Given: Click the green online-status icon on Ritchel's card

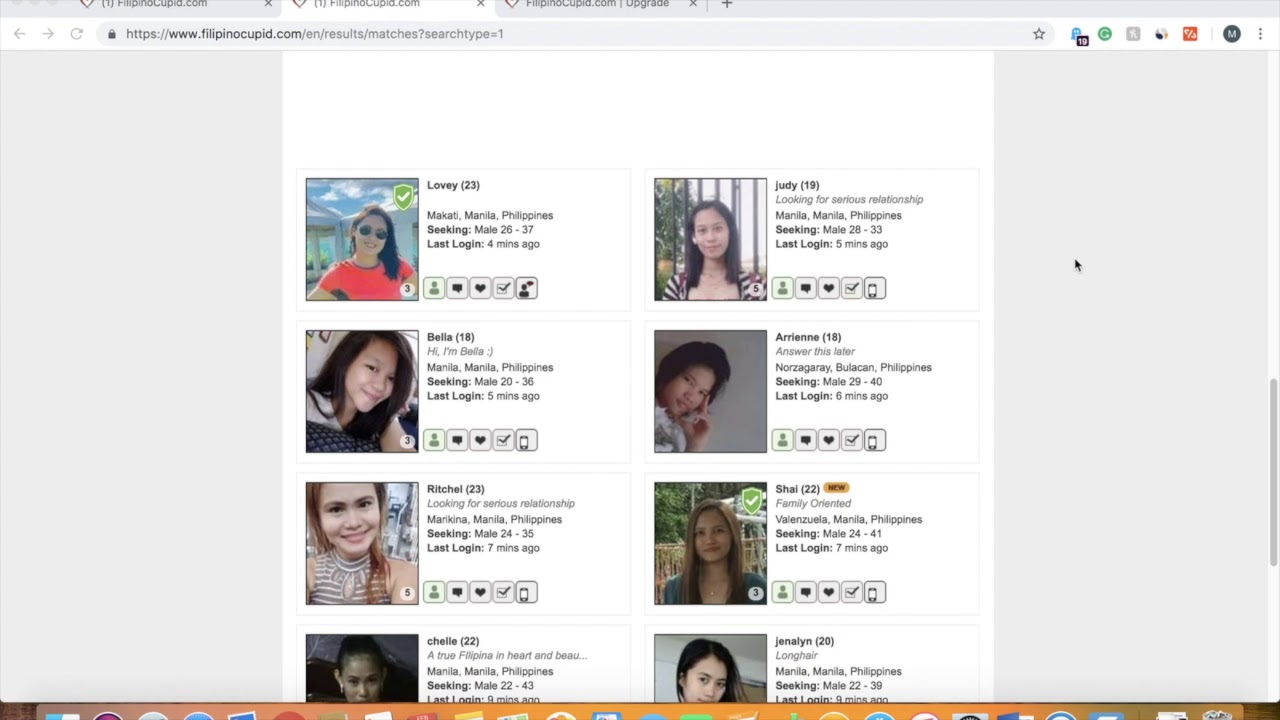Looking at the screenshot, I should [x=434, y=592].
